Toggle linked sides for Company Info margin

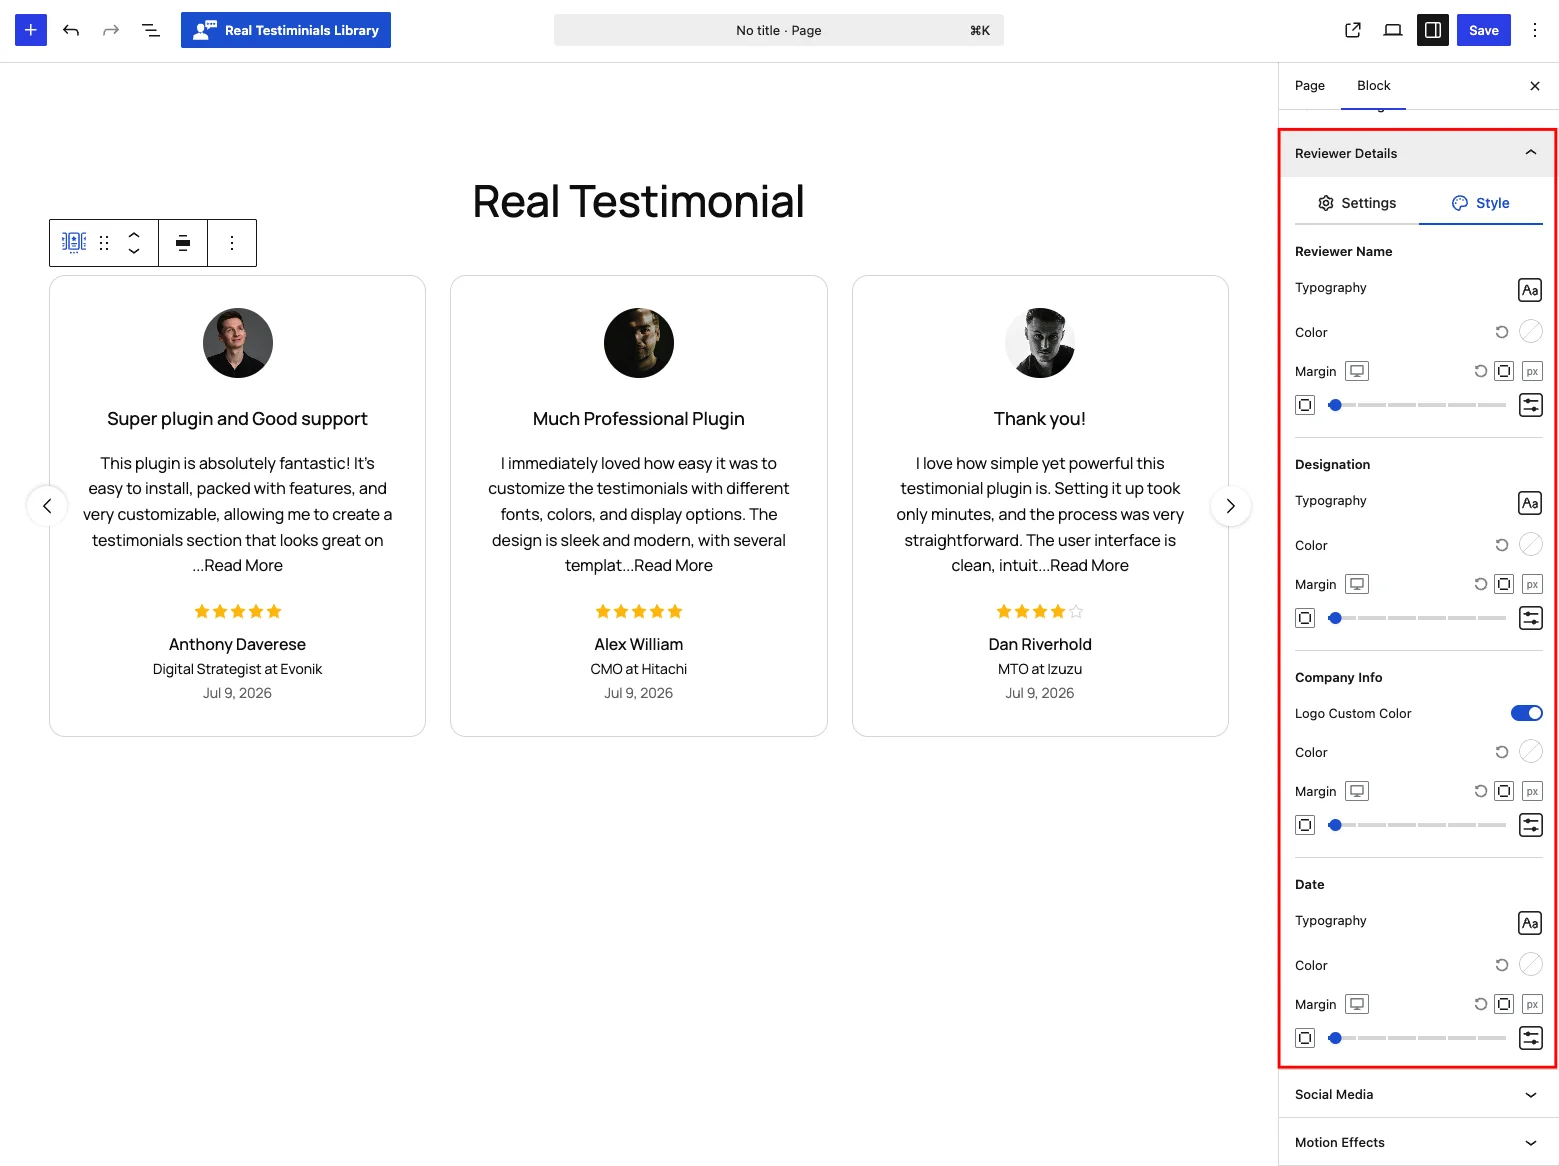1504,791
